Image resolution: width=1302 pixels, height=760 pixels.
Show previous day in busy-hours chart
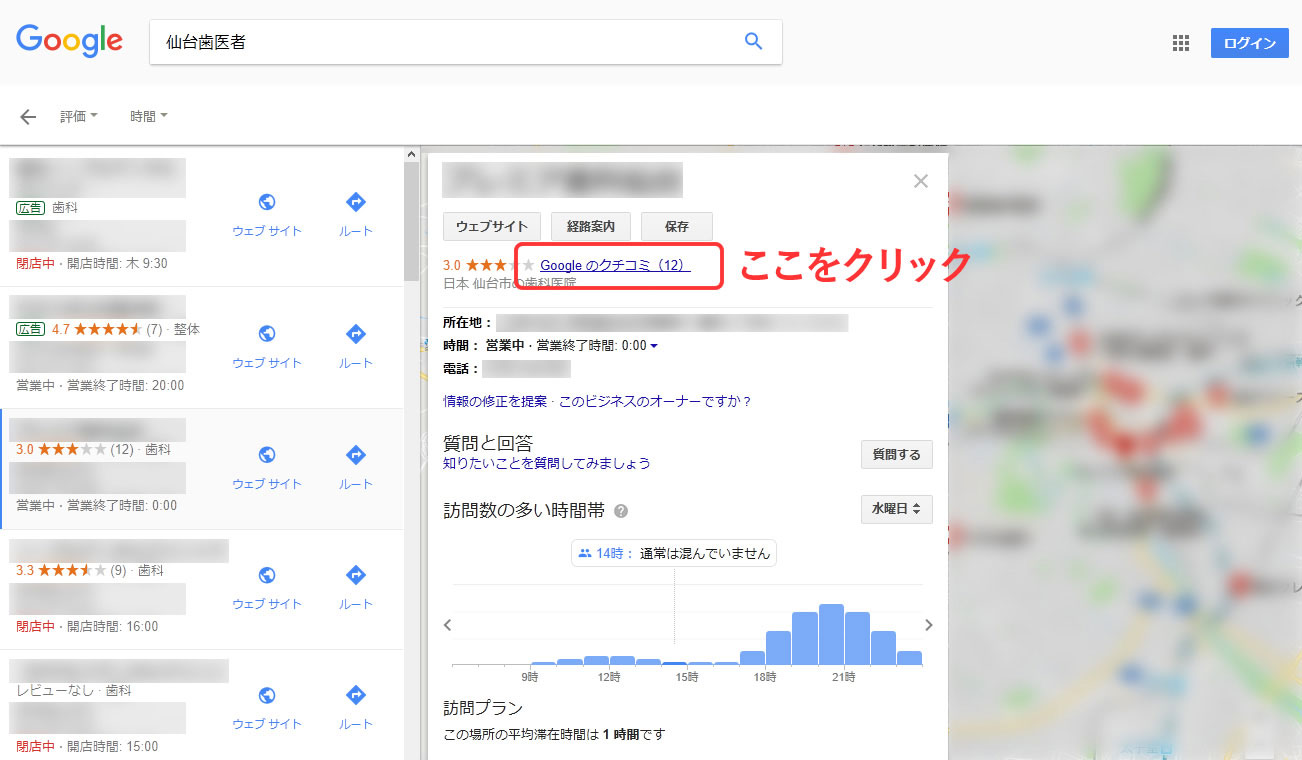coord(448,625)
